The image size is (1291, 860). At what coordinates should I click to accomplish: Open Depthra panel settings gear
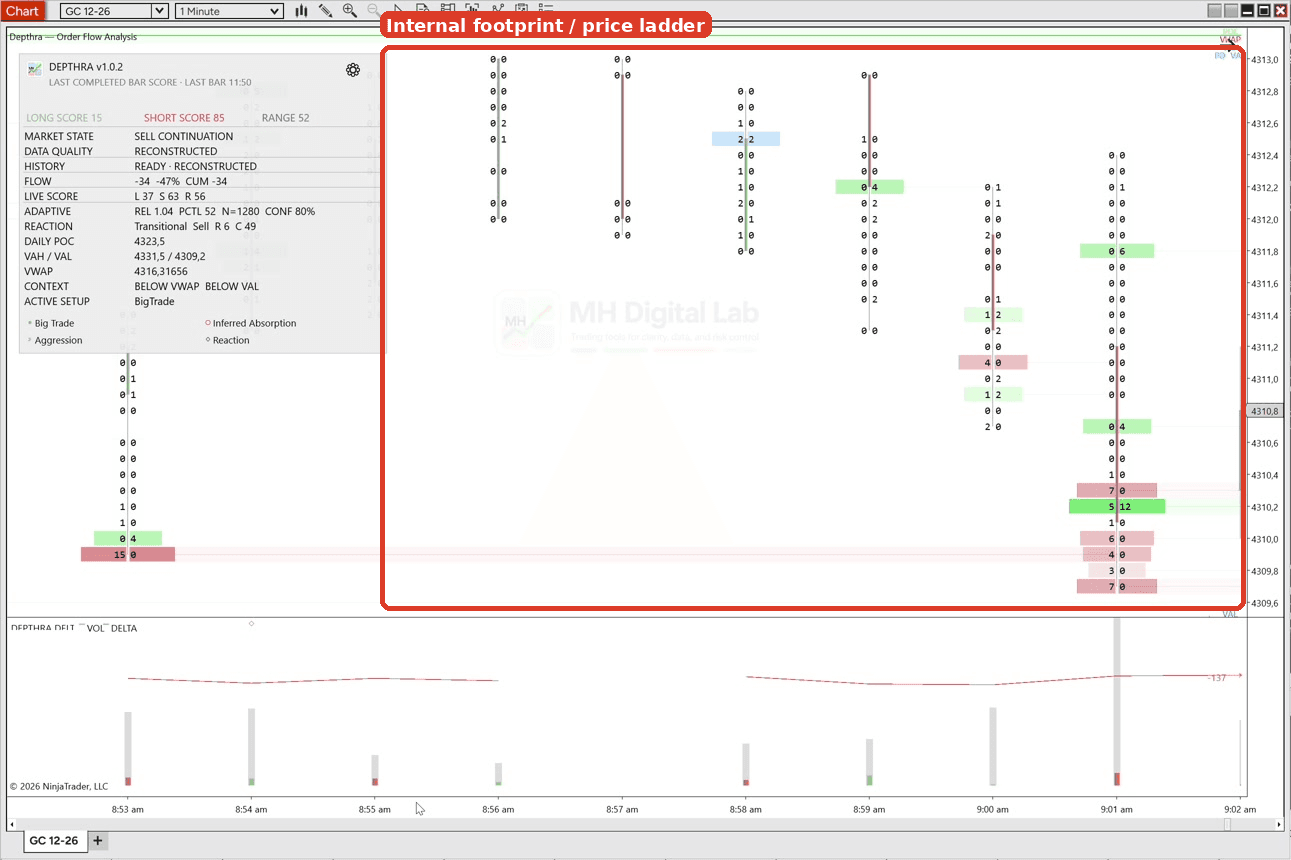(353, 69)
